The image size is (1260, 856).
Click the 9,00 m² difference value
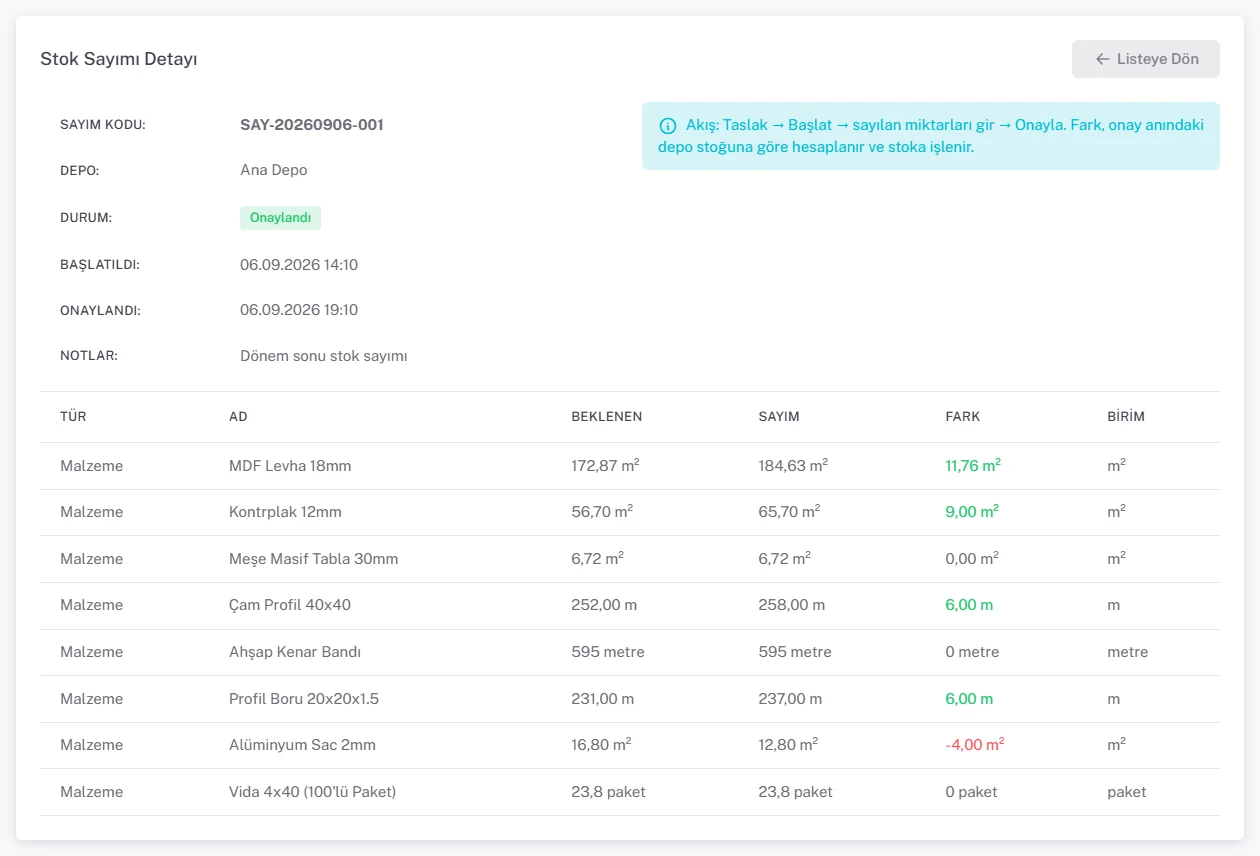(972, 512)
